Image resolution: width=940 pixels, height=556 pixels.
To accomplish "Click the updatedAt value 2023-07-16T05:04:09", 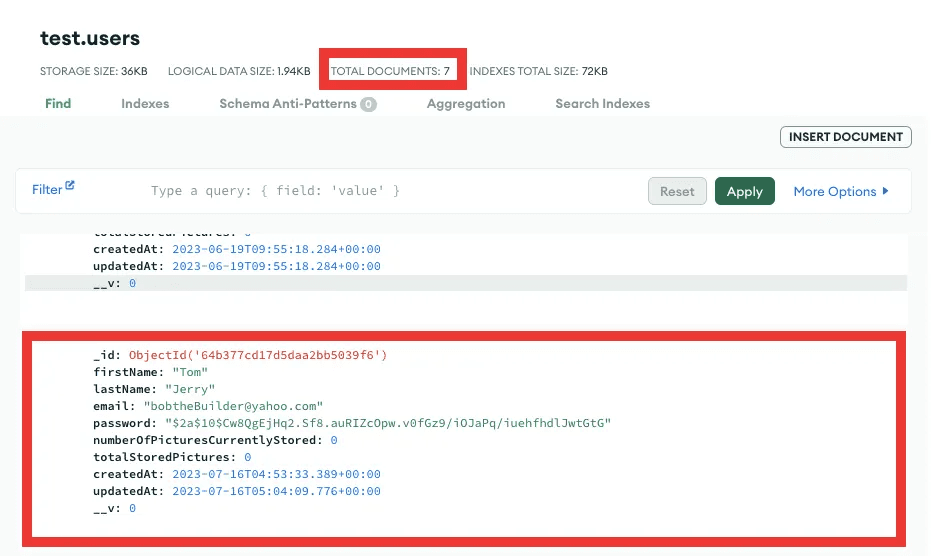I will pyautogui.click(x=276, y=492).
